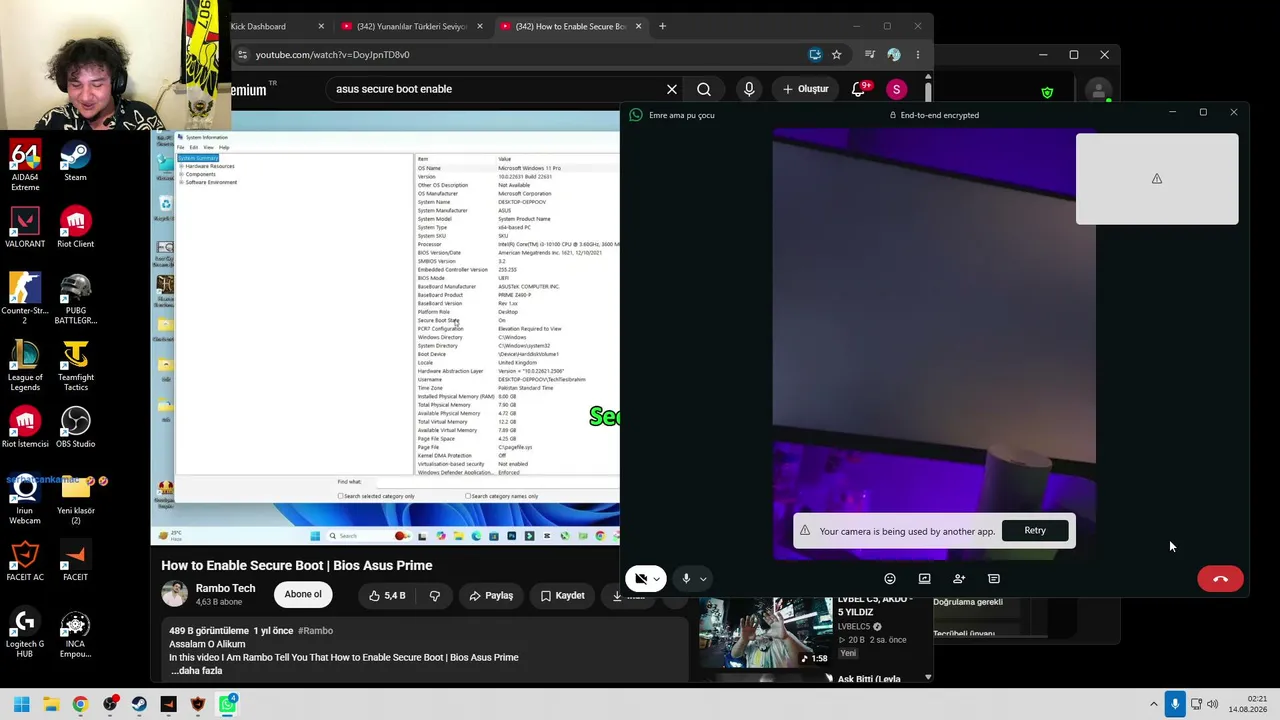The width and height of the screenshot is (1280, 720).
Task: Select the FACEIT AC desktop icon
Action: pyautogui.click(x=25, y=561)
